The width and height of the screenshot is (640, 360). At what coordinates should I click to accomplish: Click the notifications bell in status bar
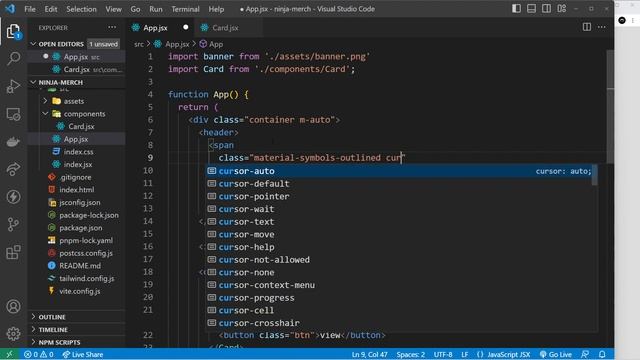pyautogui.click(x=602, y=354)
